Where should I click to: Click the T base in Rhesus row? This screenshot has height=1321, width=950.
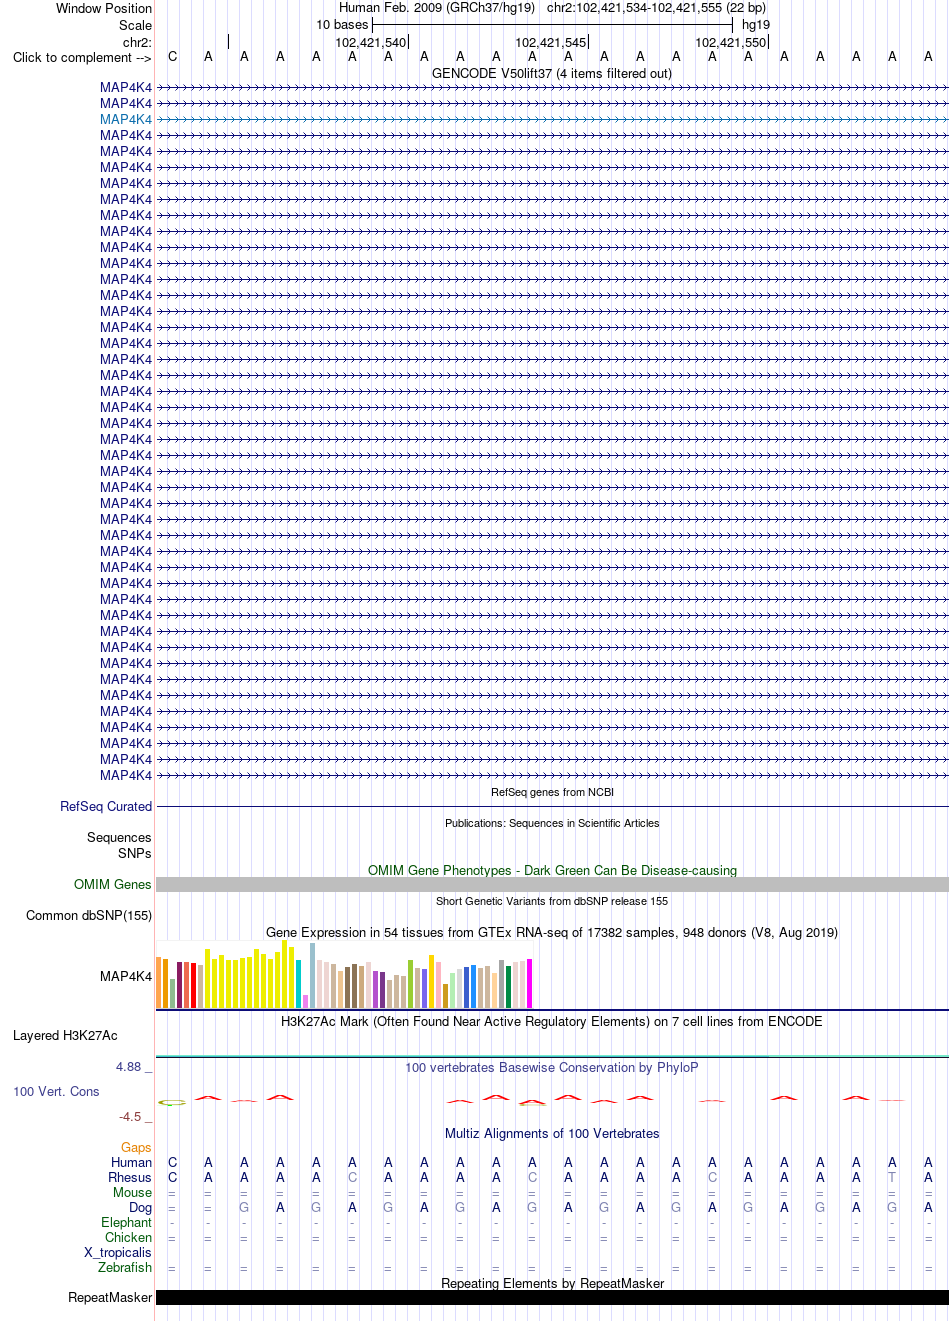tap(892, 1177)
